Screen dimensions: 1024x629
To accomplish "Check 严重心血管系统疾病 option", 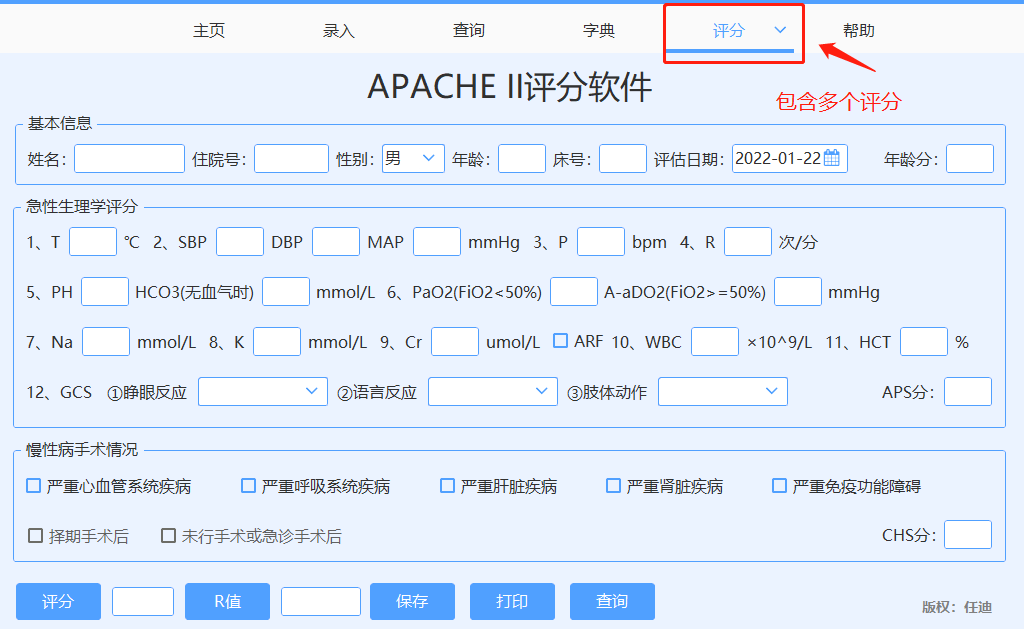I will (31, 486).
